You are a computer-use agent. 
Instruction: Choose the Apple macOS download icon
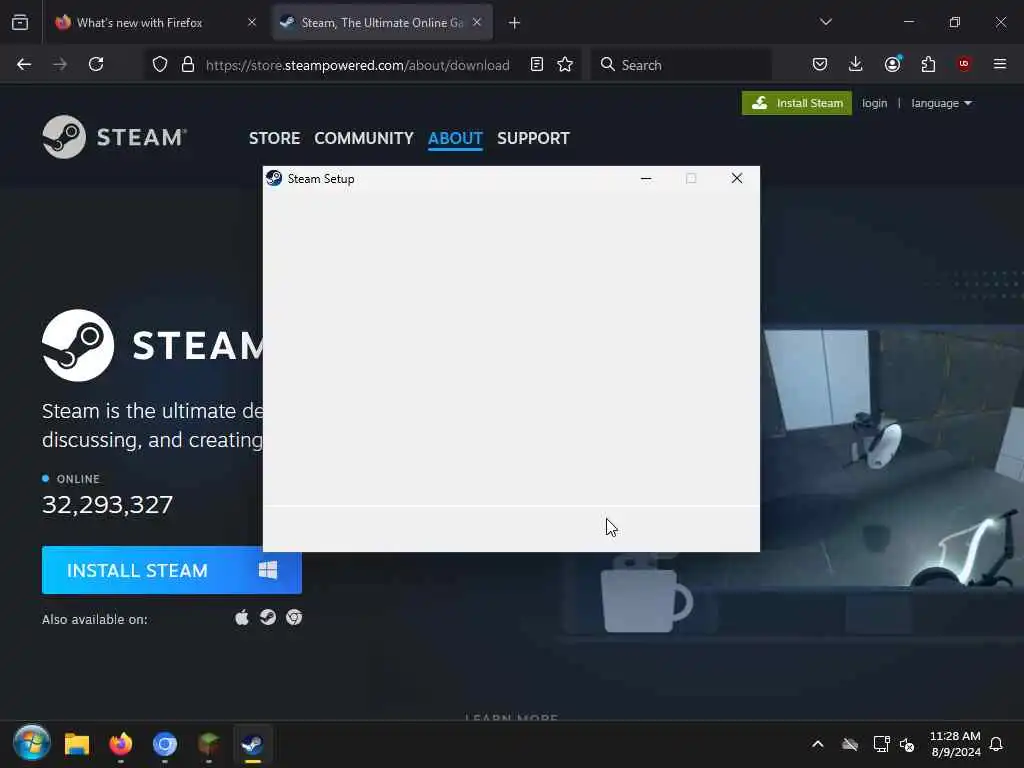242,618
